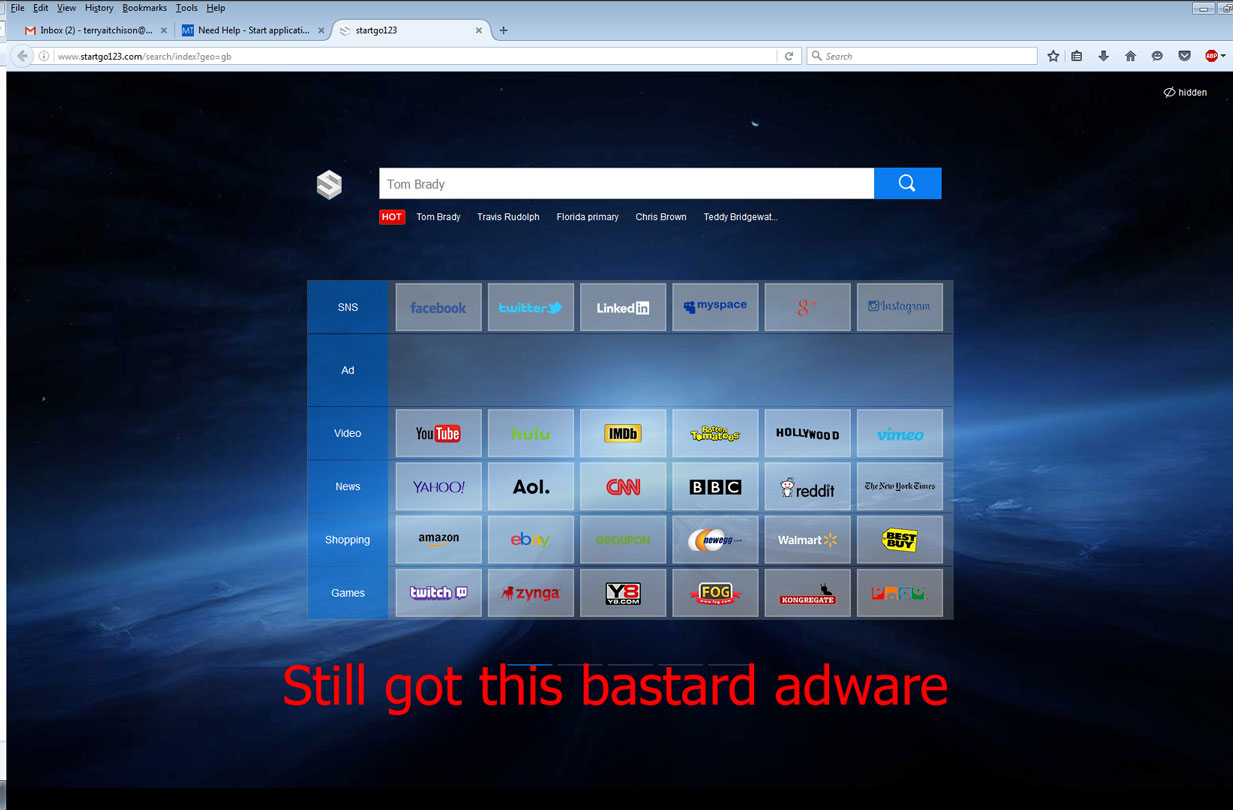The height and width of the screenshot is (810, 1233).
Task: Open the Best Buy tile
Action: coord(899,539)
